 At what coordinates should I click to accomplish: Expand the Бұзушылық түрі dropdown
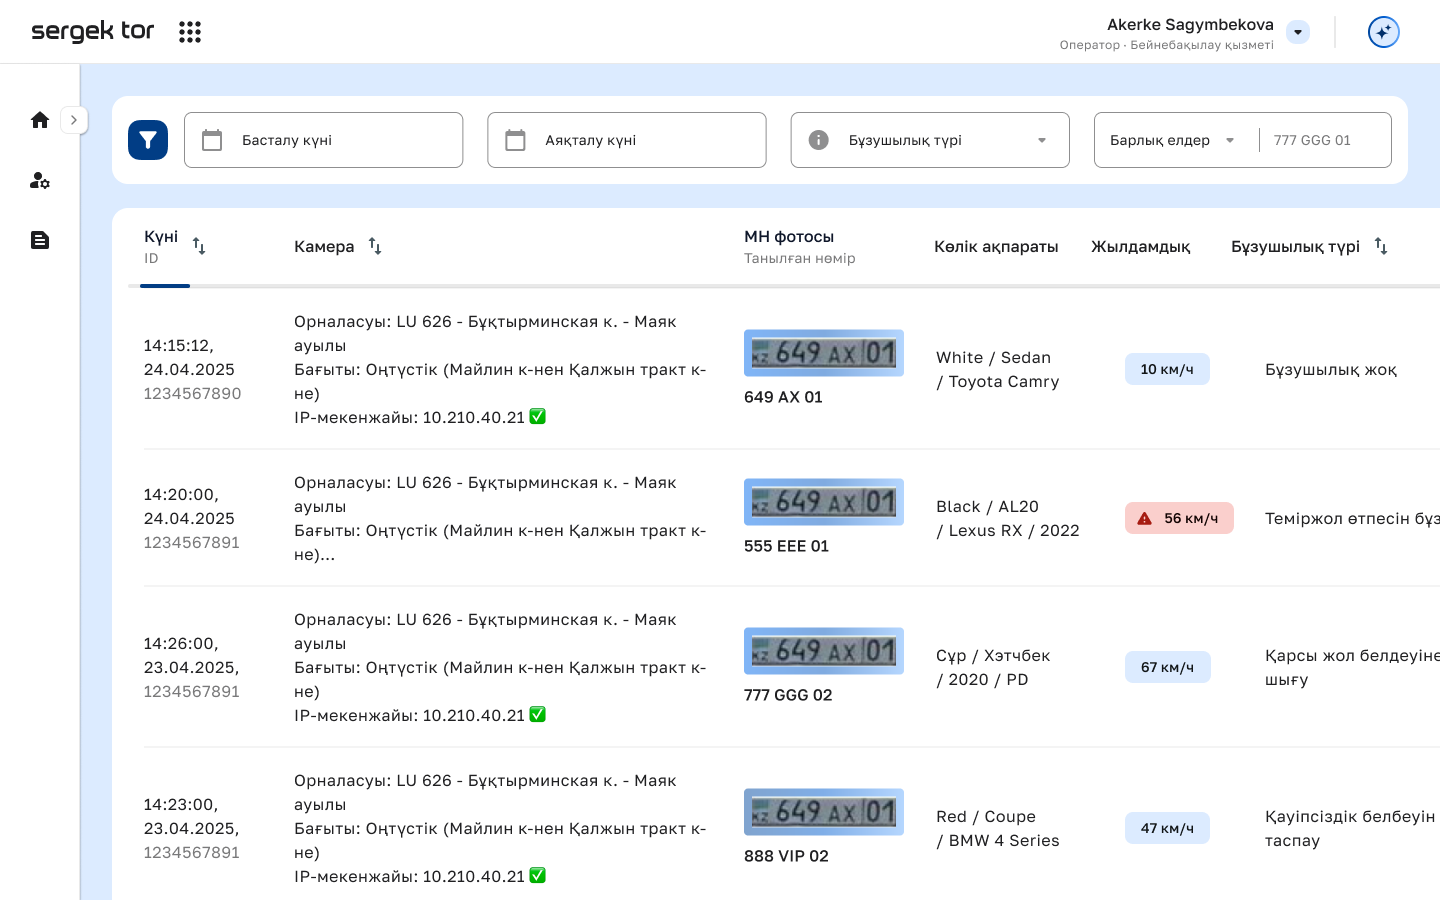1042,140
